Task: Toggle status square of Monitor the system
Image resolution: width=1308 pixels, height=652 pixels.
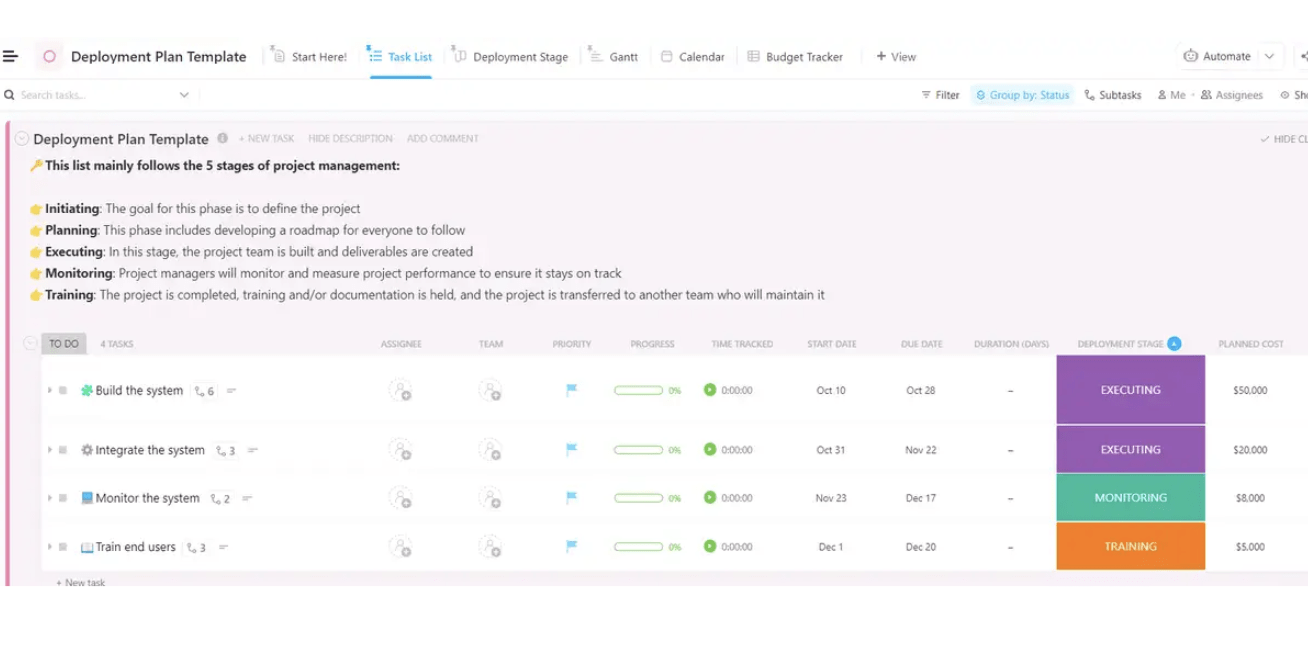Action: [63, 498]
